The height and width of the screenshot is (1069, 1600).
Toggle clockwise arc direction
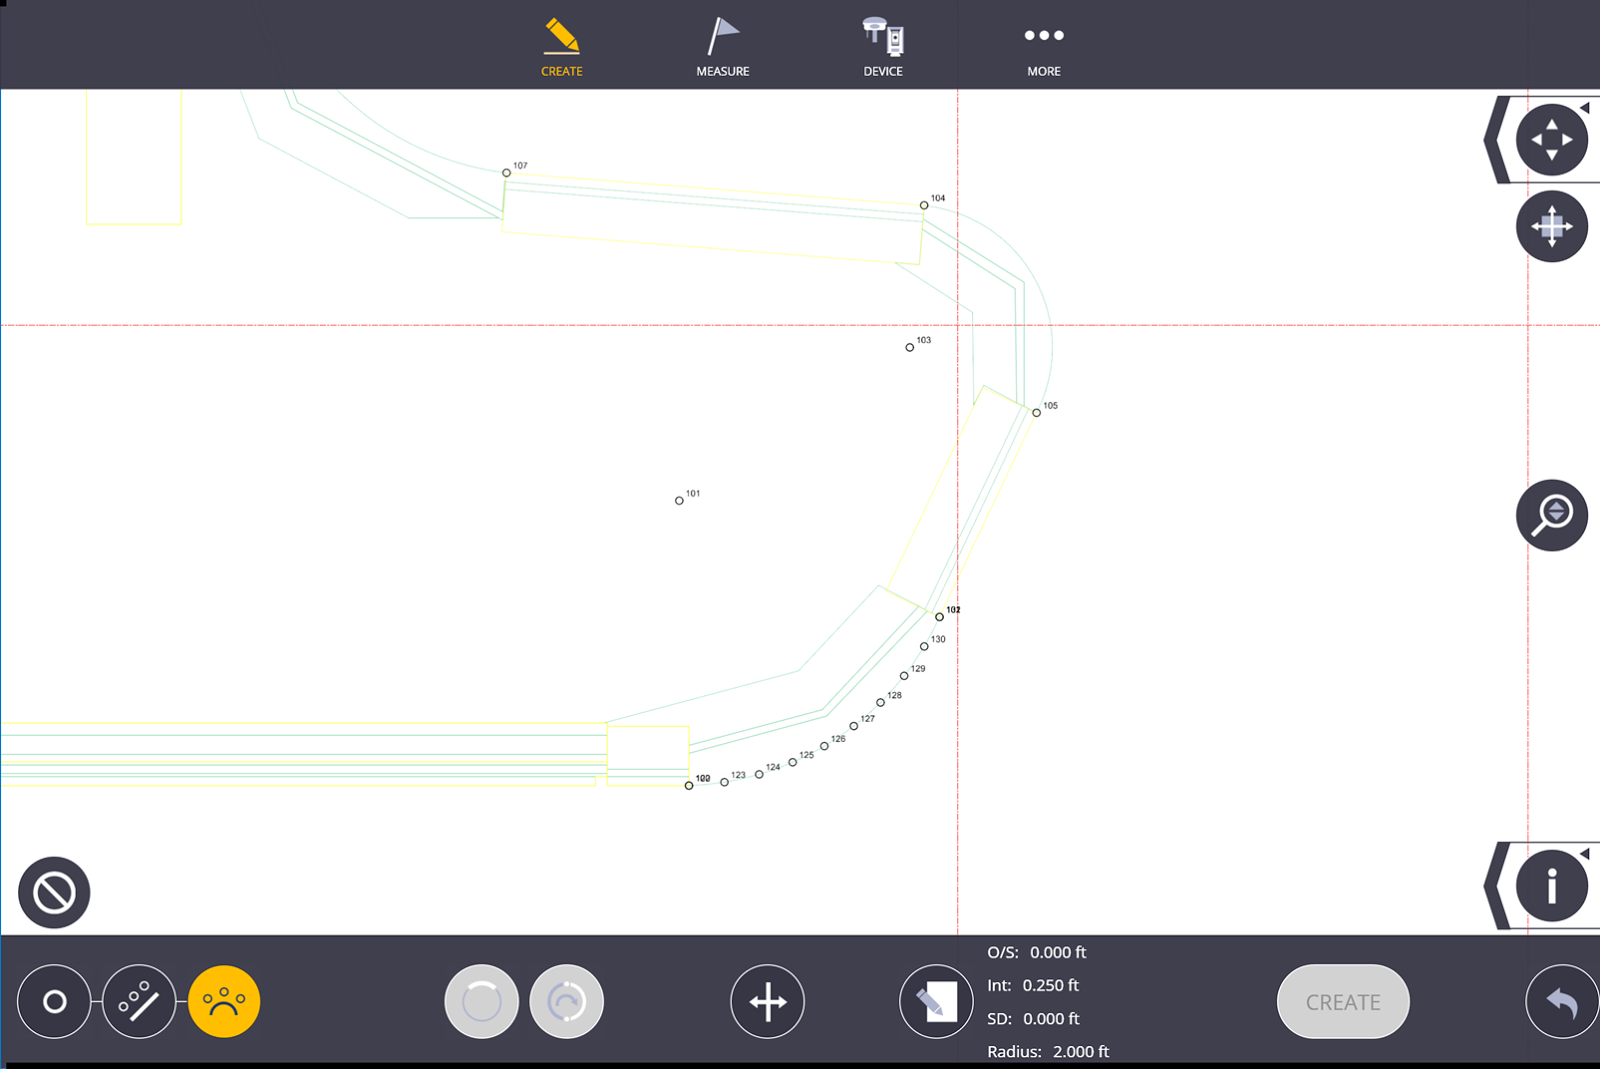(x=566, y=1001)
